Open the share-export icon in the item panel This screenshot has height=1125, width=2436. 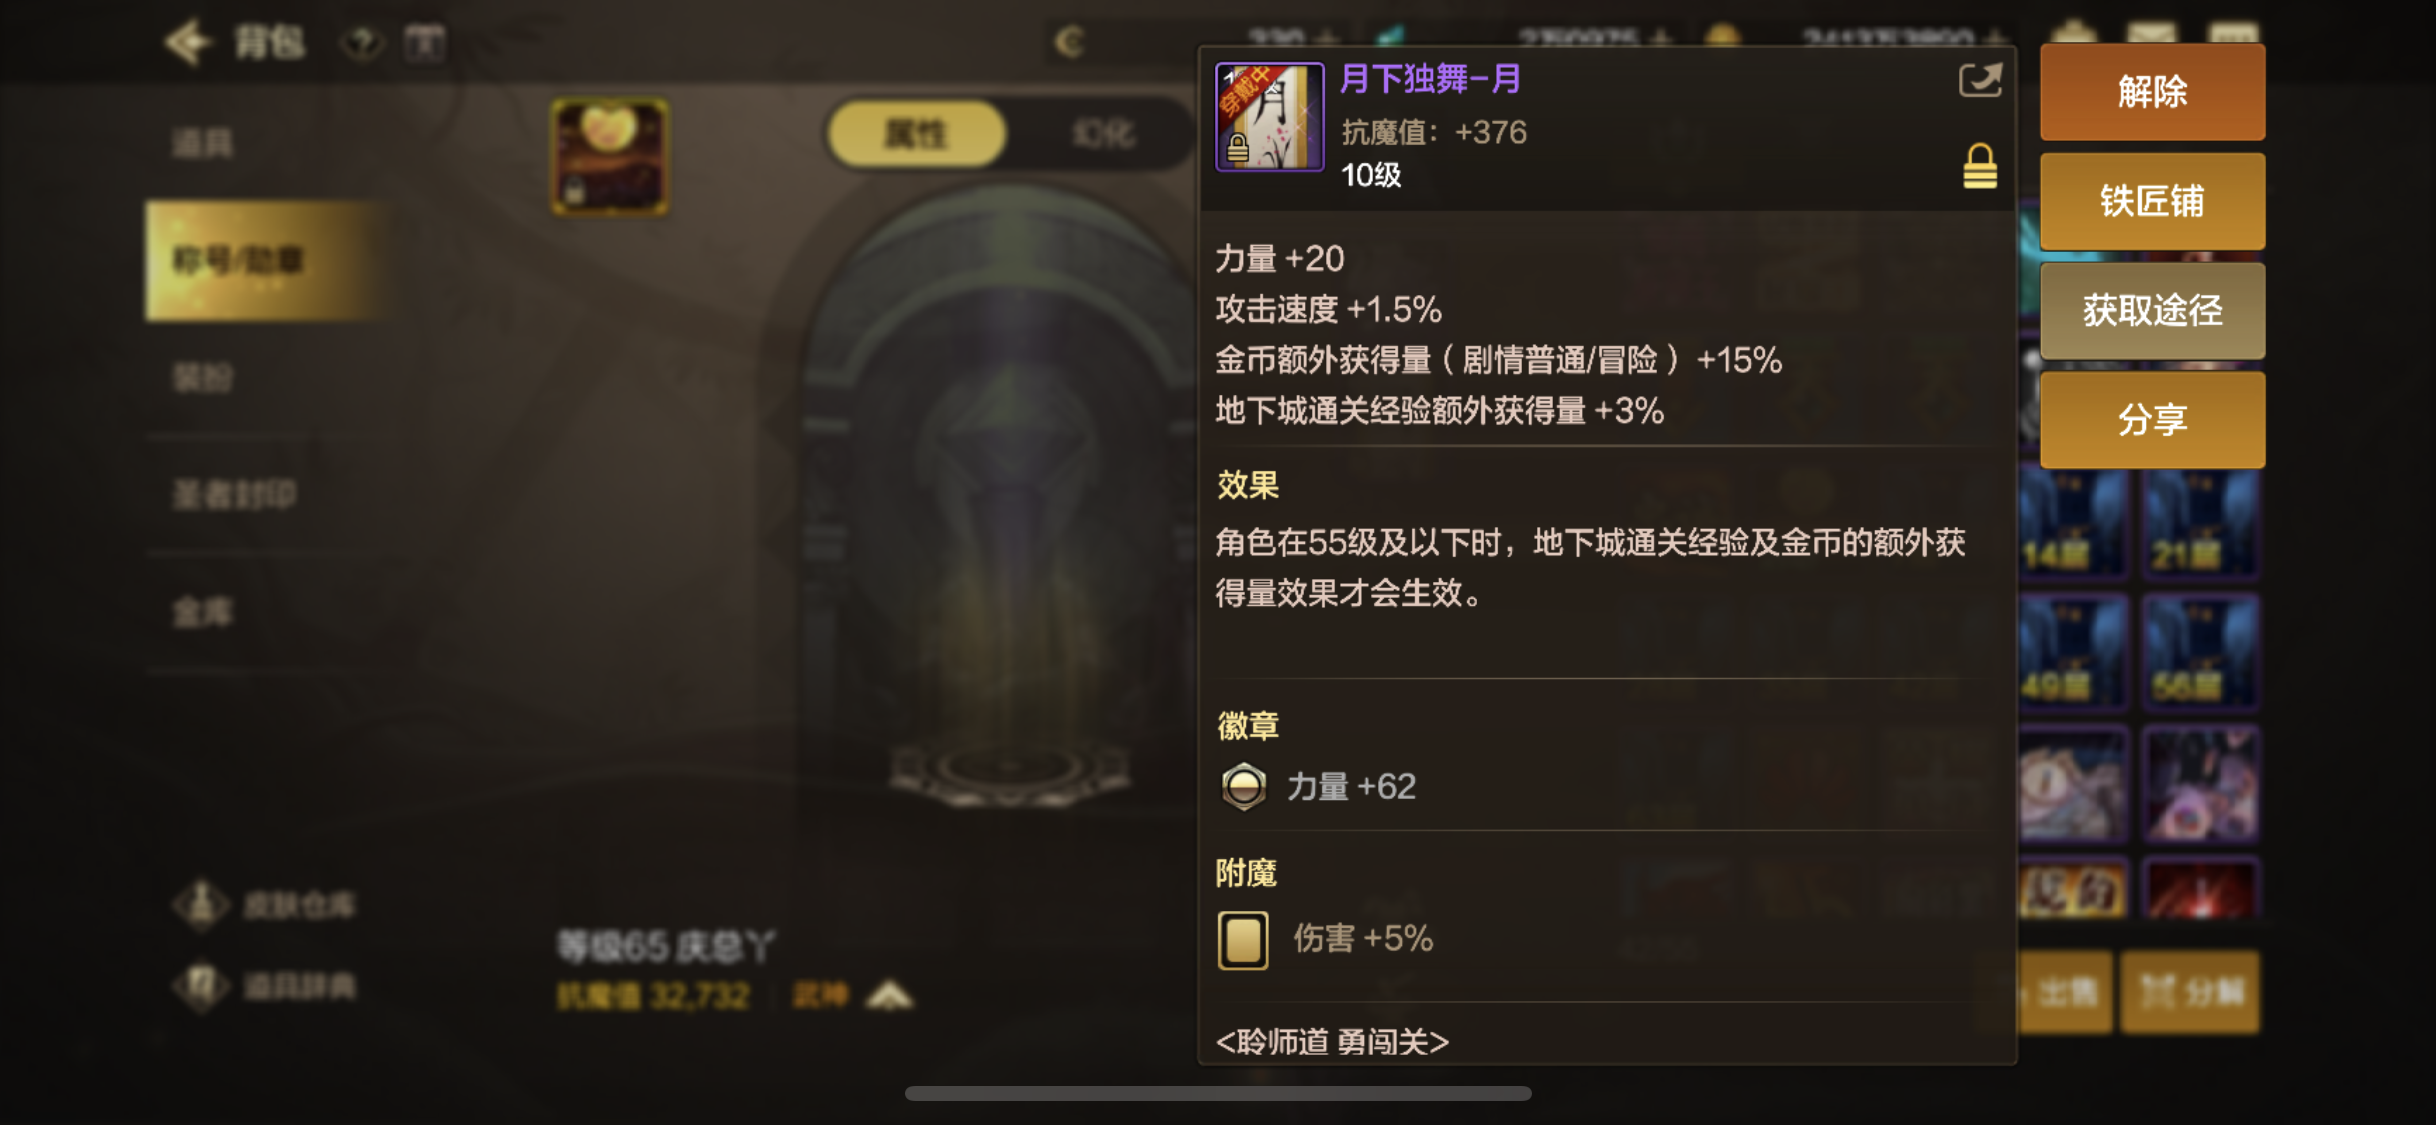point(1979,80)
